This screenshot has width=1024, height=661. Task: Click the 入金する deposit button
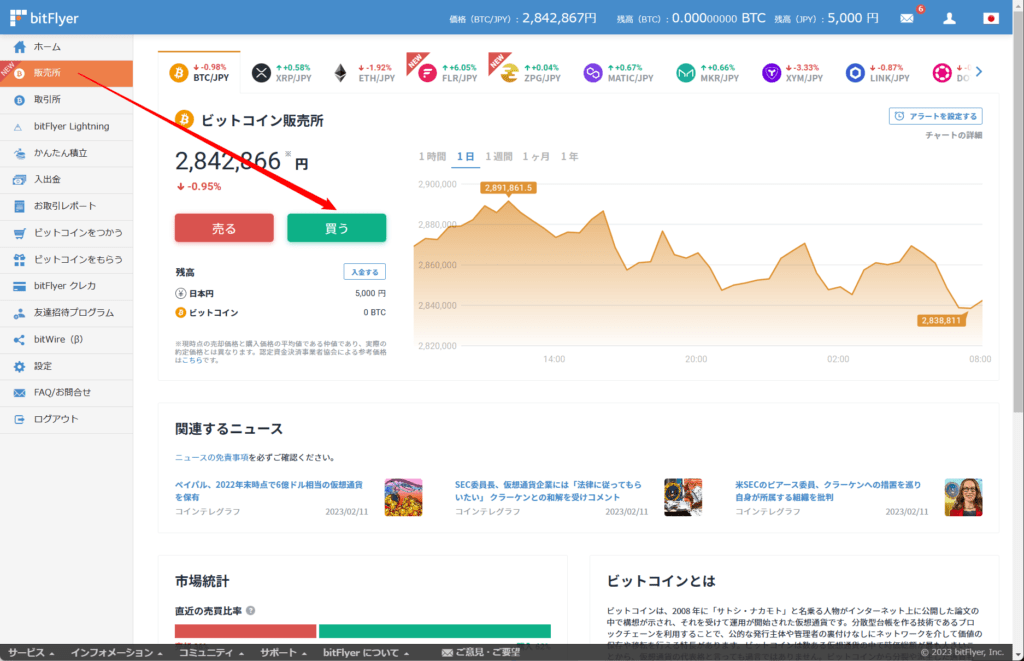(364, 272)
